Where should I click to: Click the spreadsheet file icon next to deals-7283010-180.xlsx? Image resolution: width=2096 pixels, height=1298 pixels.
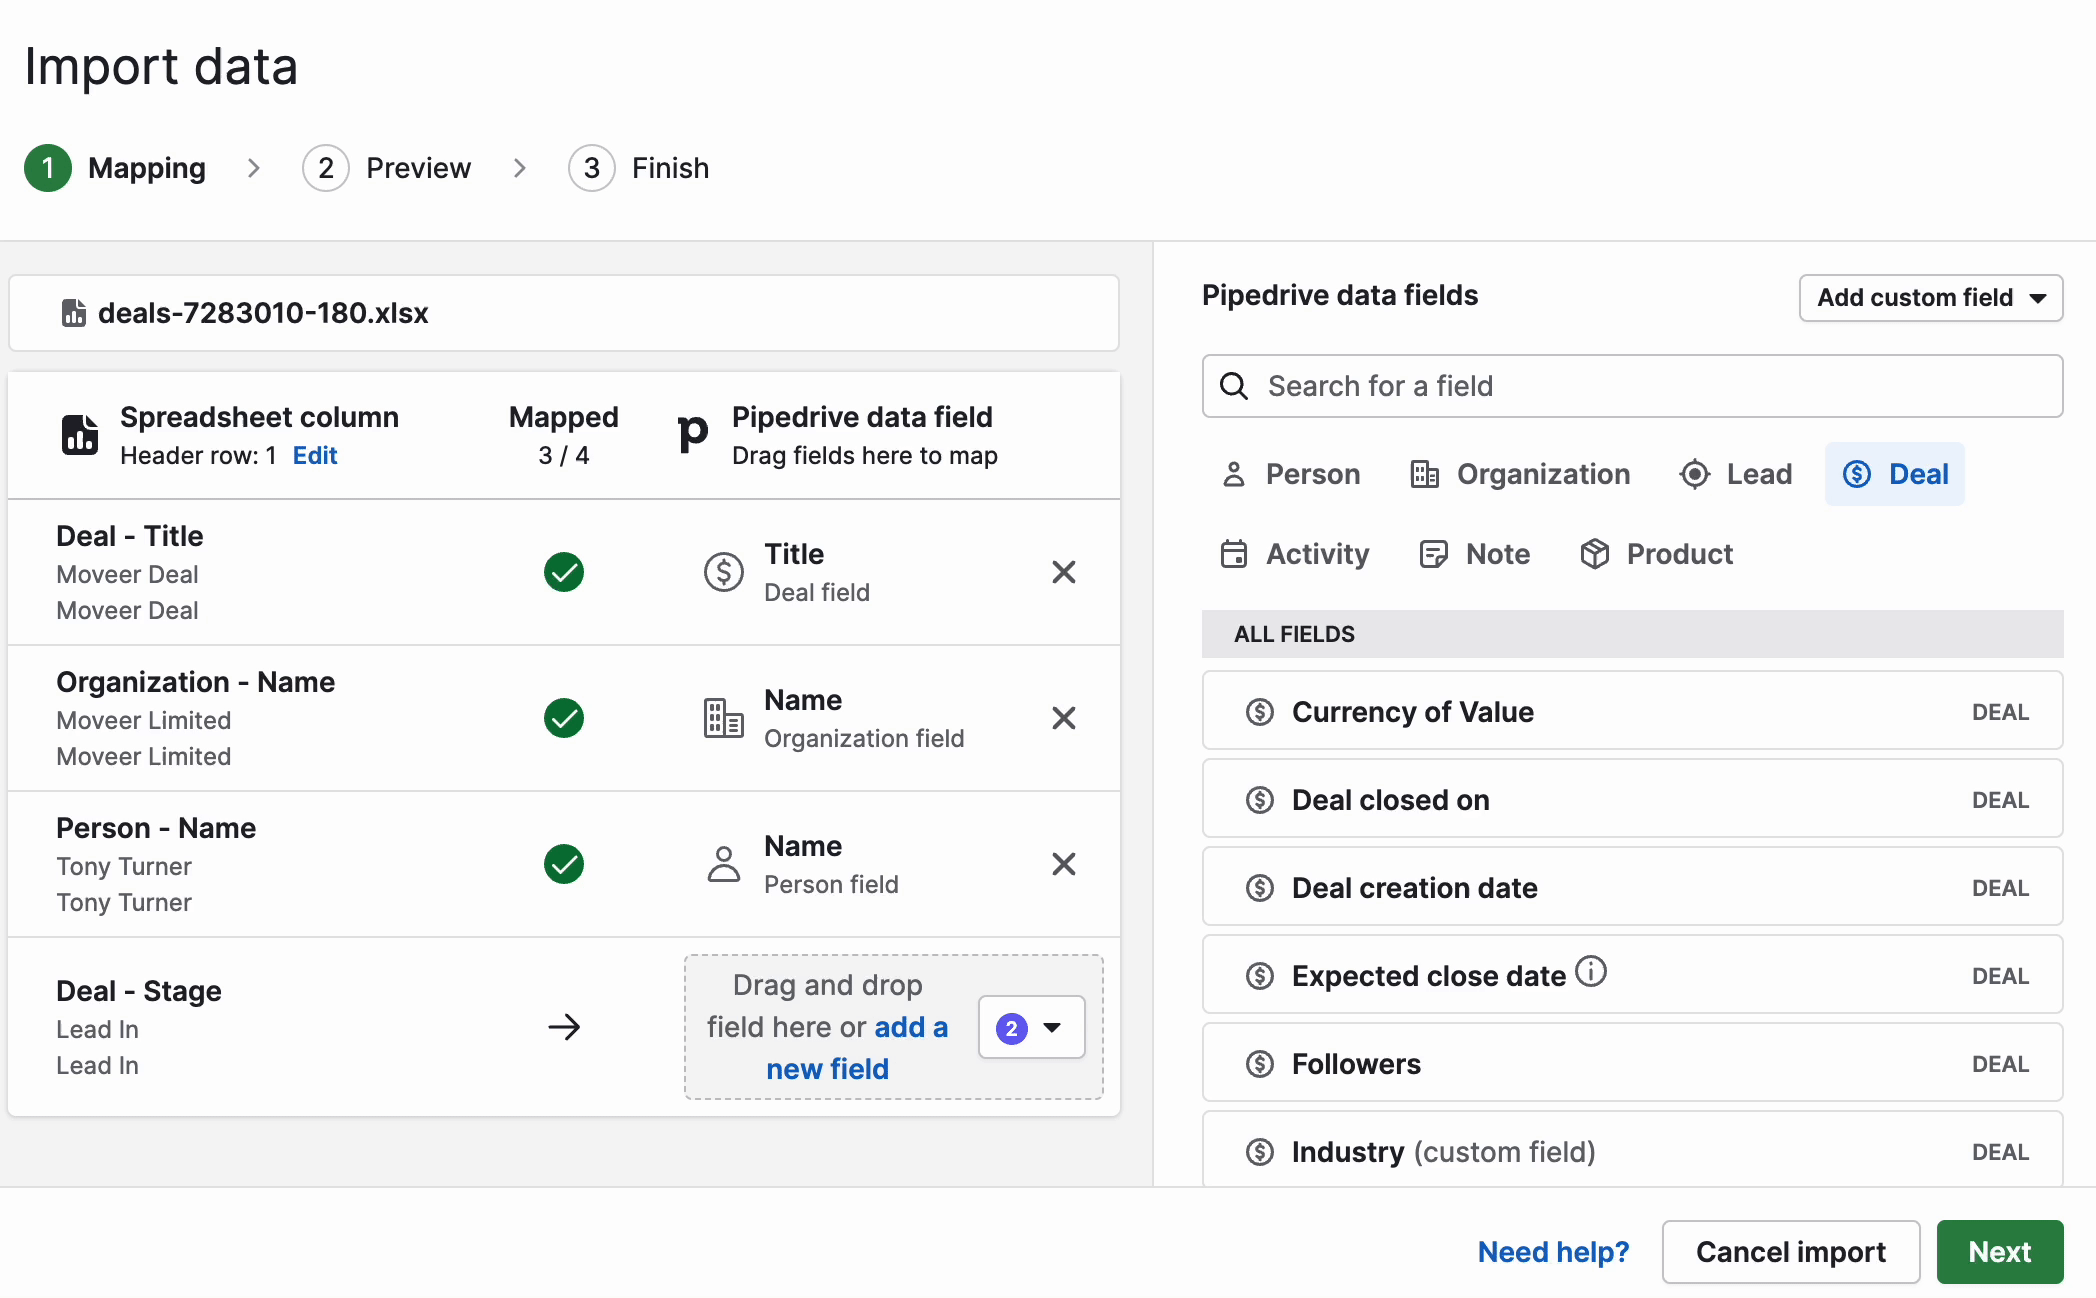(x=73, y=313)
